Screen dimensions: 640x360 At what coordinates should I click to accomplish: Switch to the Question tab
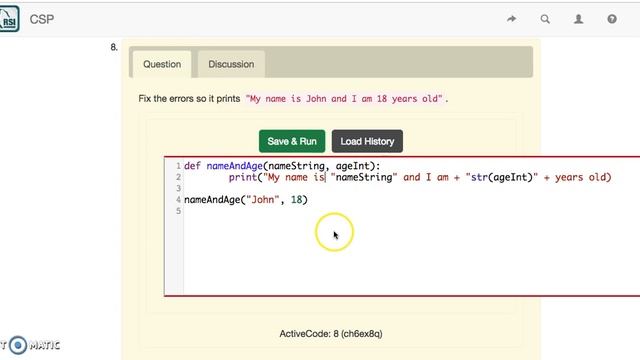(x=162, y=64)
